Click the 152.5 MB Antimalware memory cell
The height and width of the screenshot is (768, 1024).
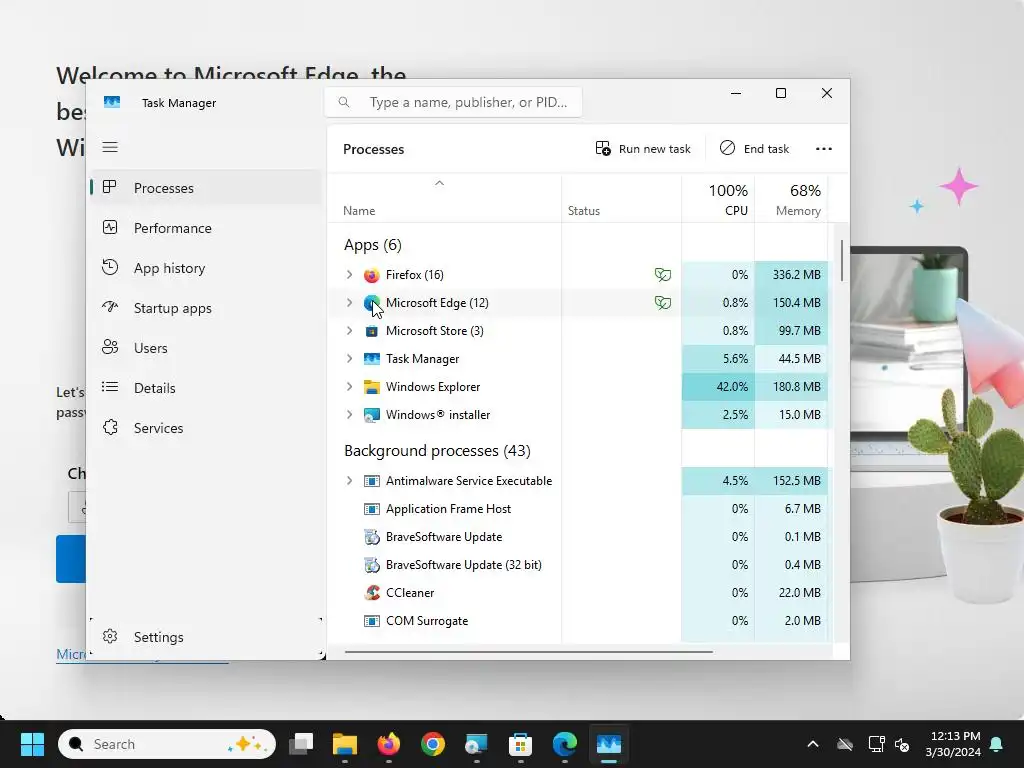pyautogui.click(x=792, y=481)
